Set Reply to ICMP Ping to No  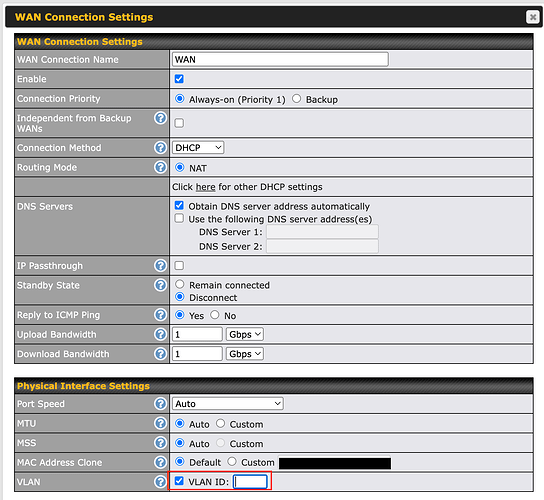tap(215, 315)
